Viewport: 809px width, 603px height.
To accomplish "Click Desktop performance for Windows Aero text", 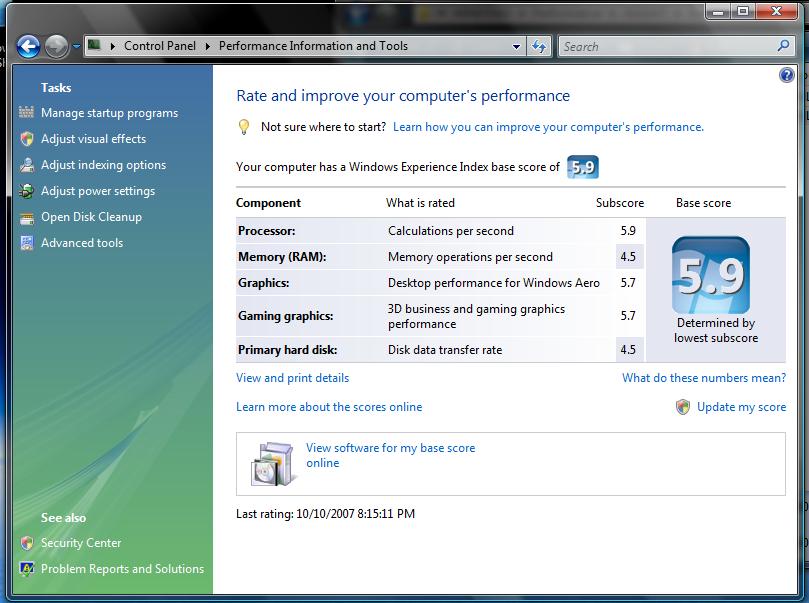I will coord(494,283).
